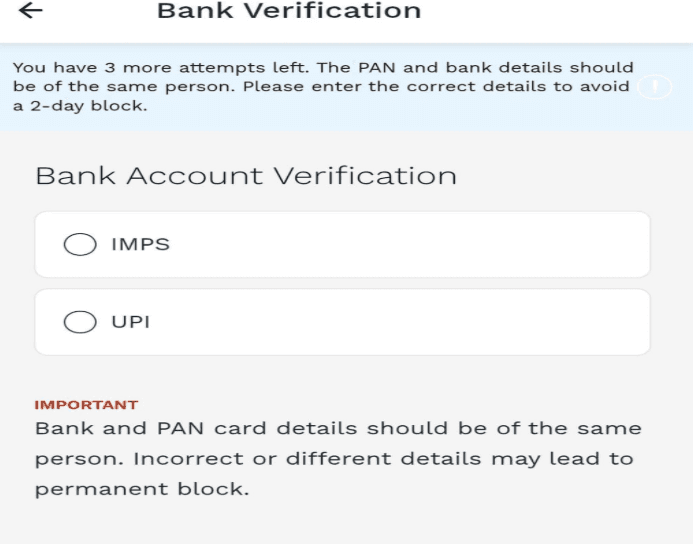The height and width of the screenshot is (544, 693).
Task: Click the UPI option label text
Action: coord(131,322)
